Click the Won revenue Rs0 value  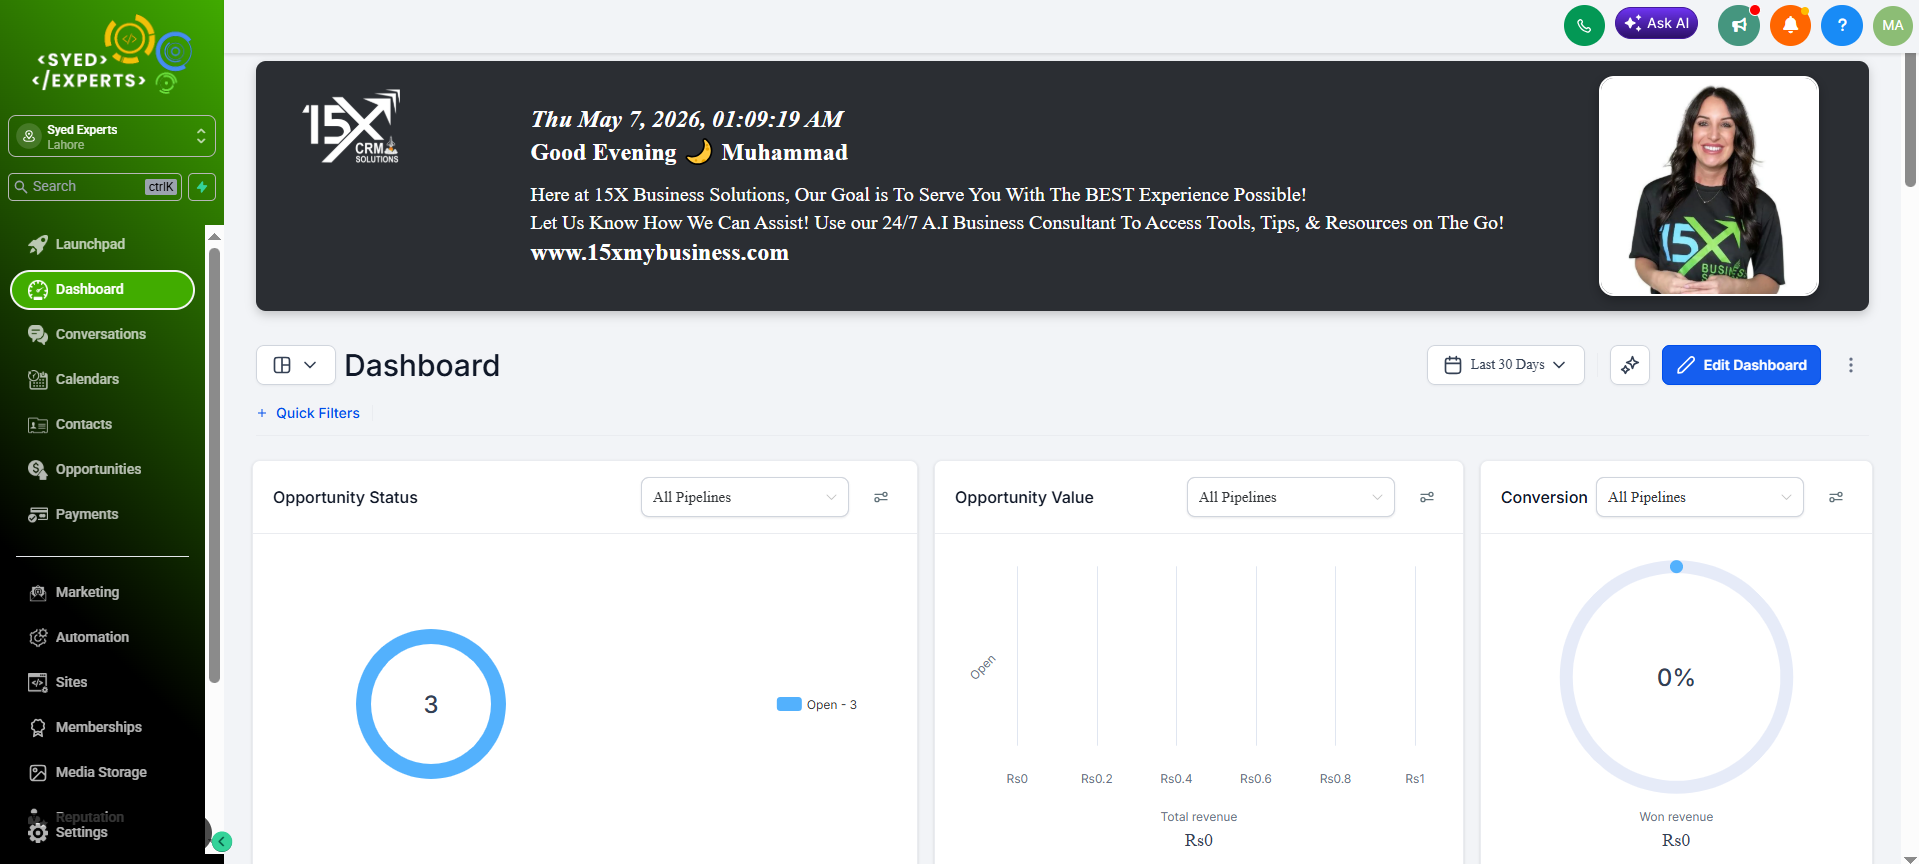tap(1676, 841)
